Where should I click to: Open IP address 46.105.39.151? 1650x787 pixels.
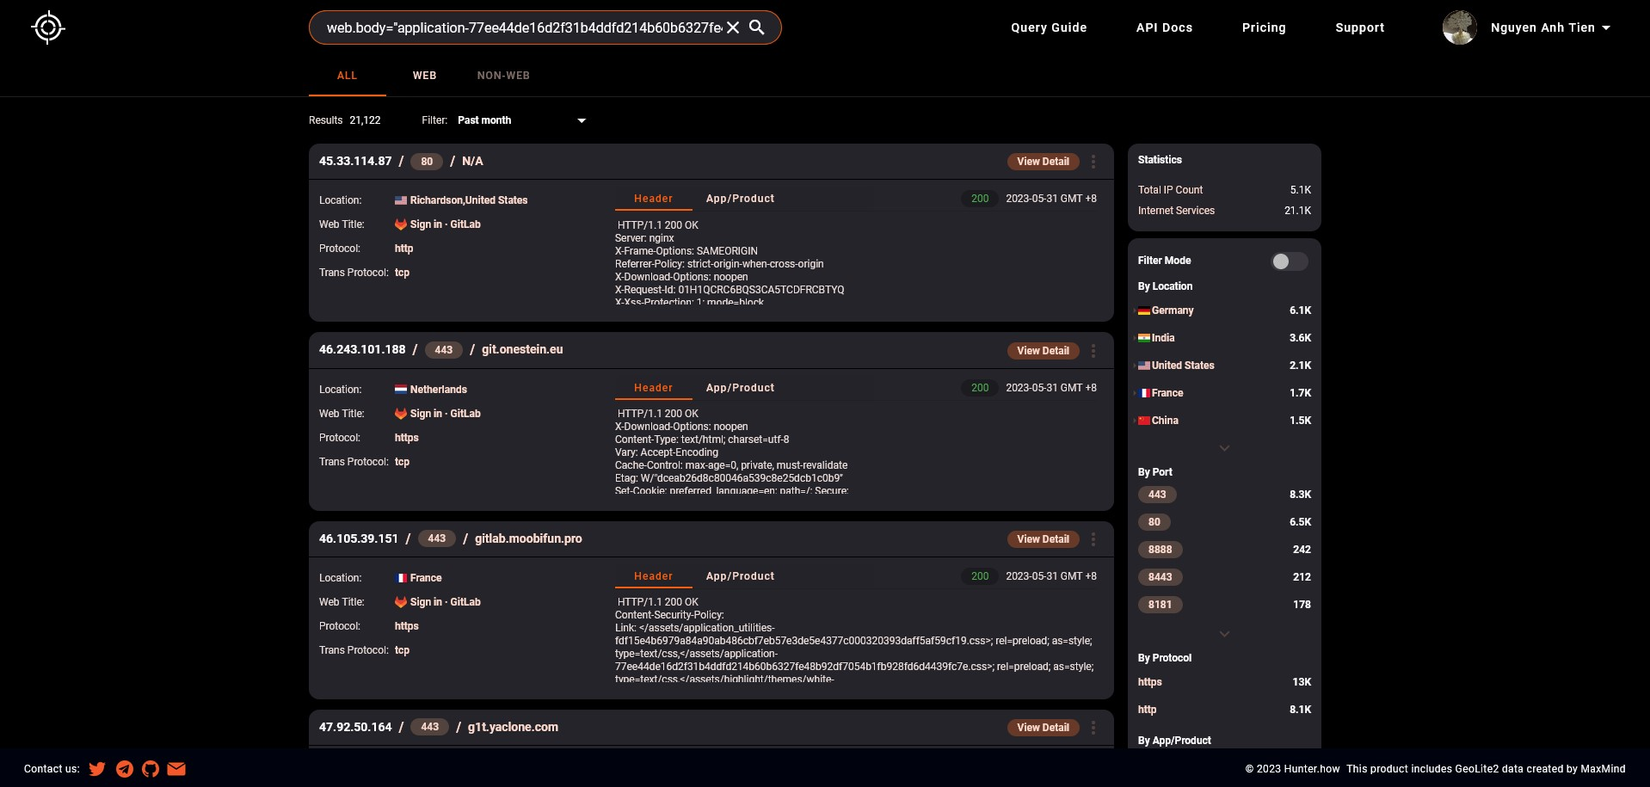coord(358,539)
